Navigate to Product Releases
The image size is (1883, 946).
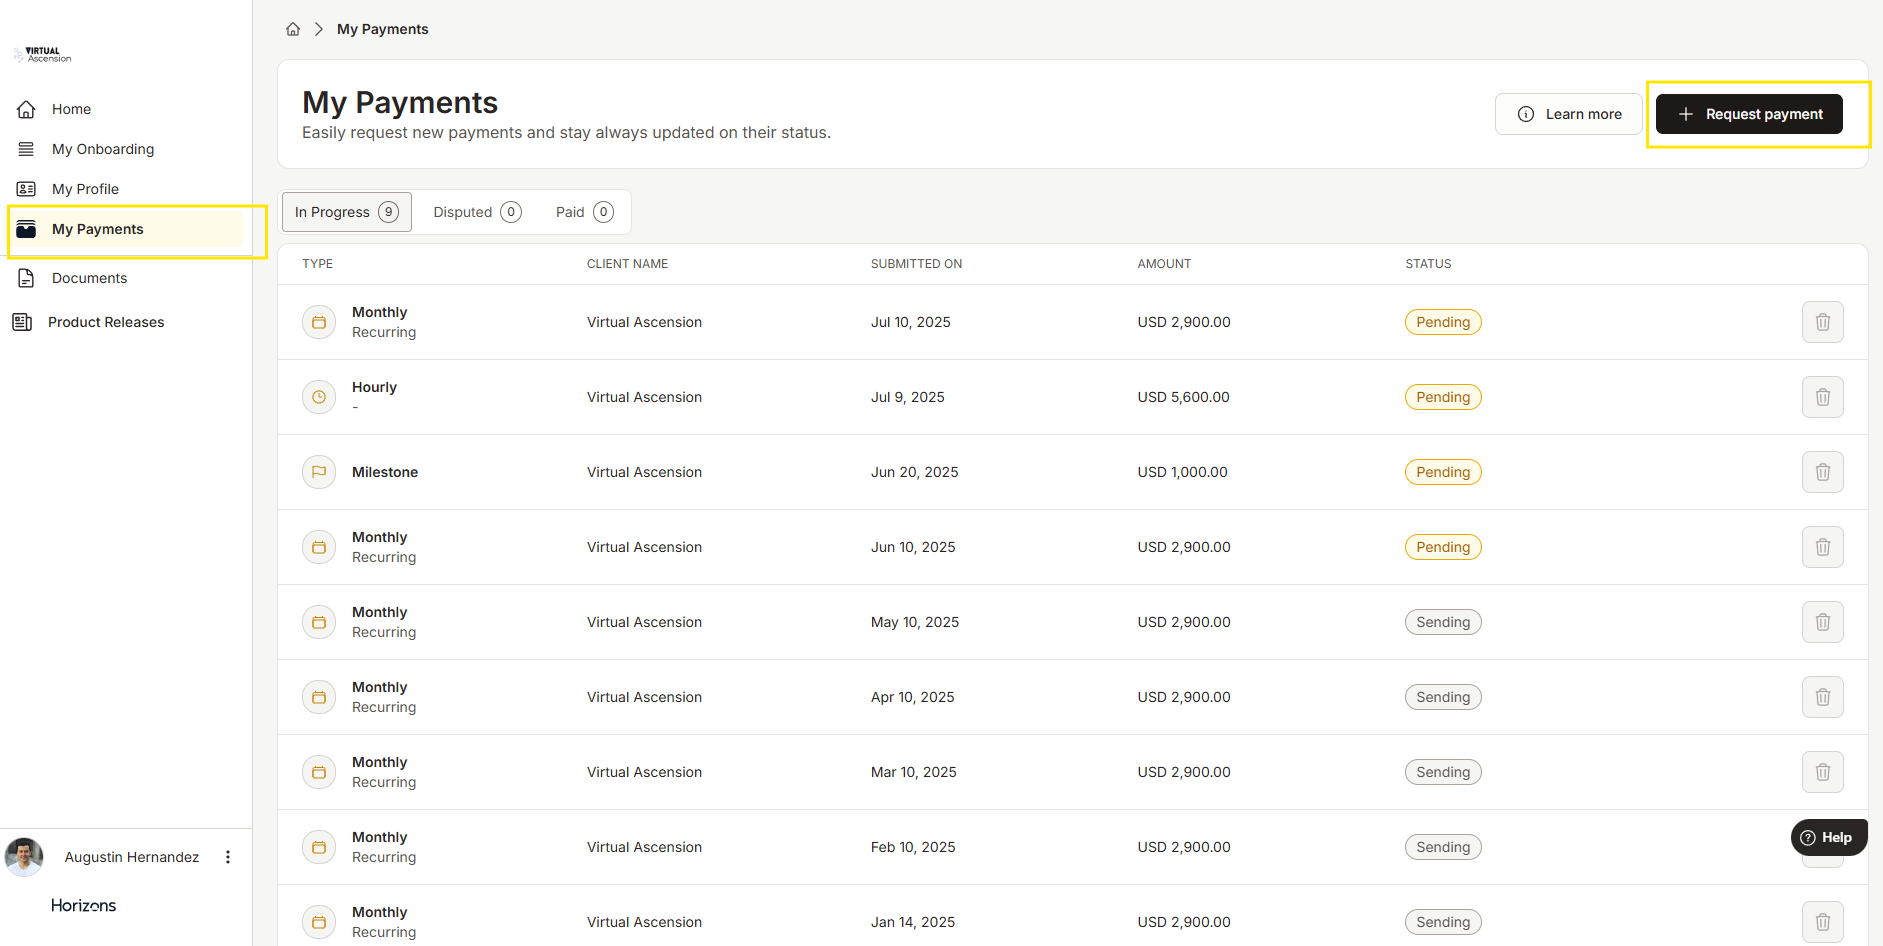[x=106, y=322]
